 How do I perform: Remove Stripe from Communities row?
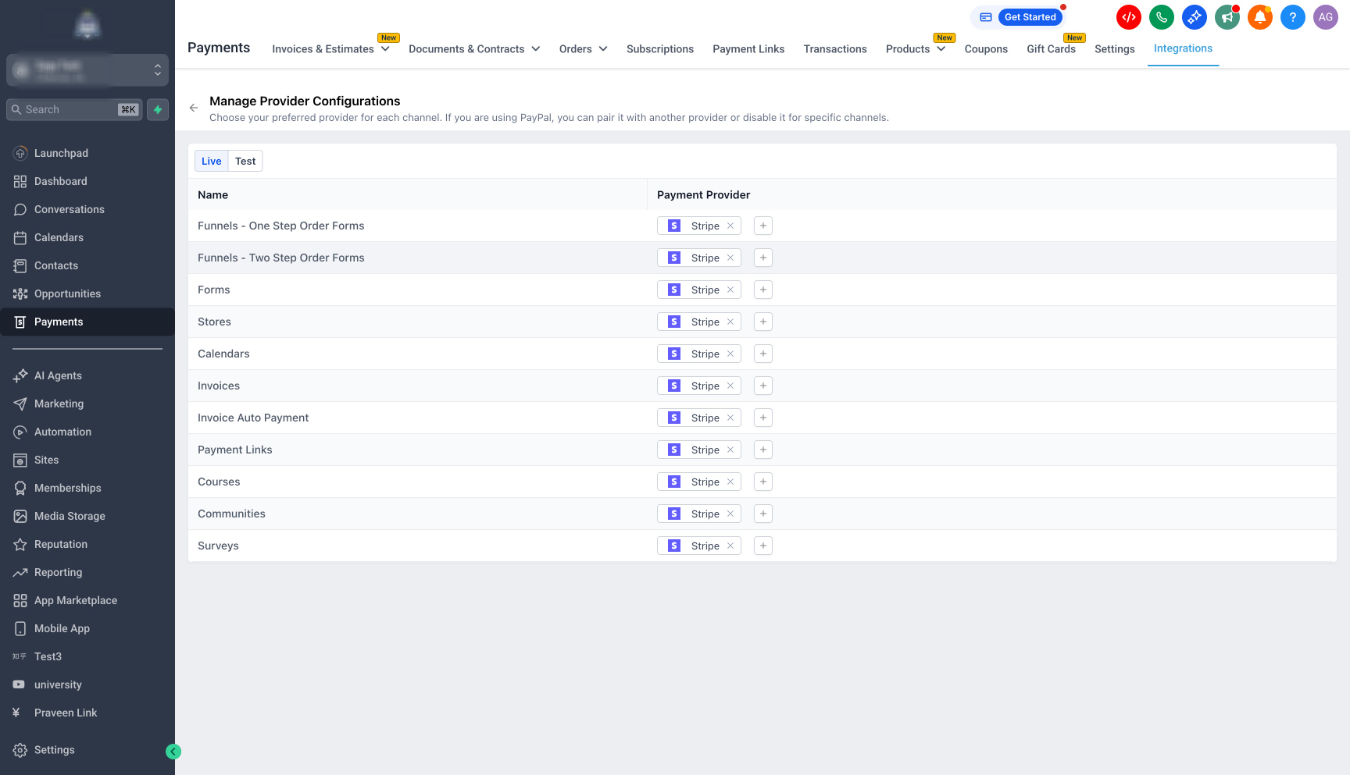point(730,514)
